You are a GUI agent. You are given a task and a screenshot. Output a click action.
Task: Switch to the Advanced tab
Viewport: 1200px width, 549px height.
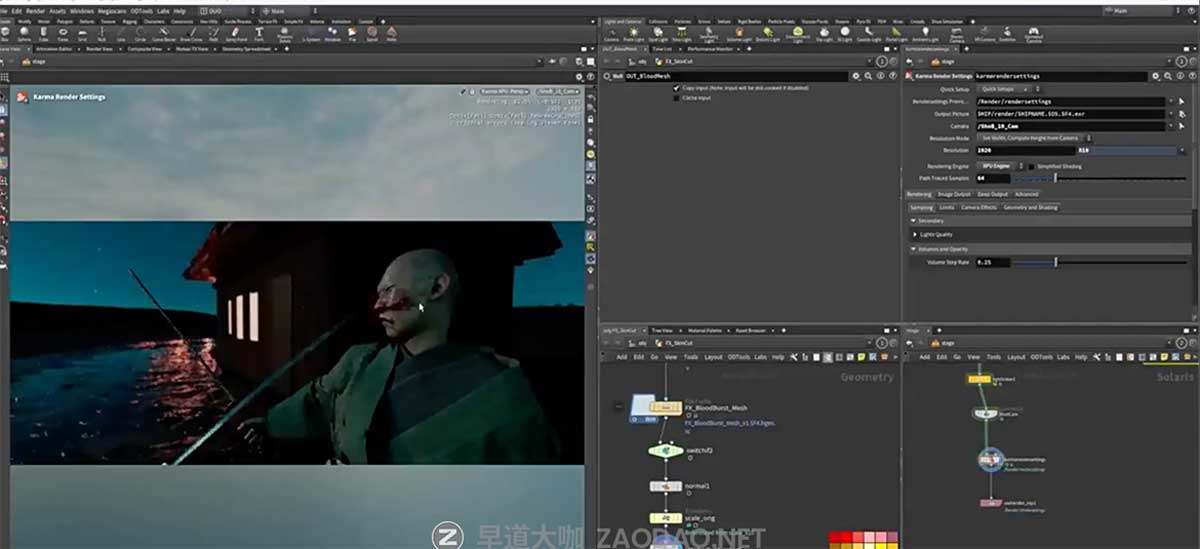[1026, 194]
